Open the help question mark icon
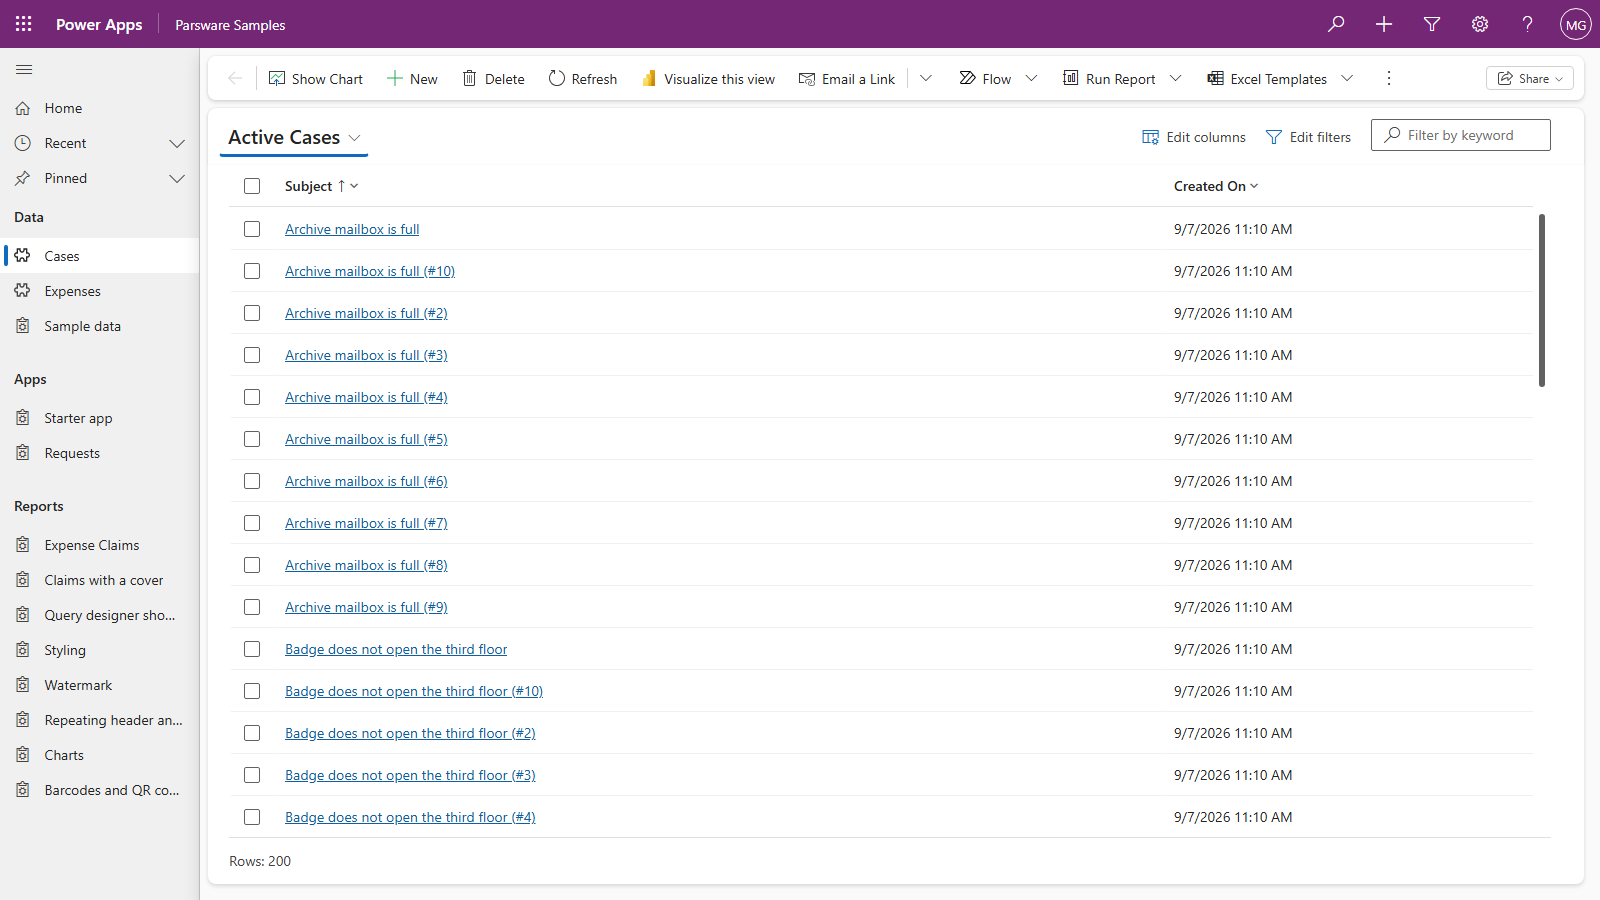Viewport: 1600px width, 900px height. (x=1528, y=24)
